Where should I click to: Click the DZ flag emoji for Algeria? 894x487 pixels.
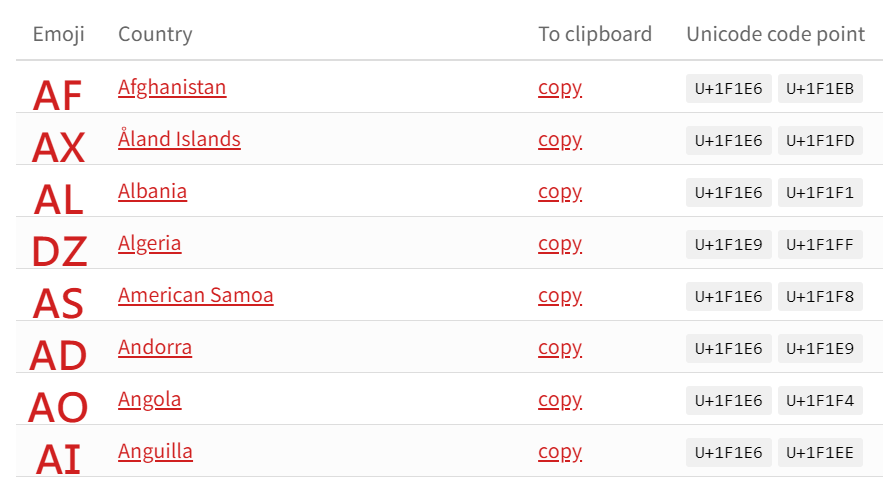point(59,251)
